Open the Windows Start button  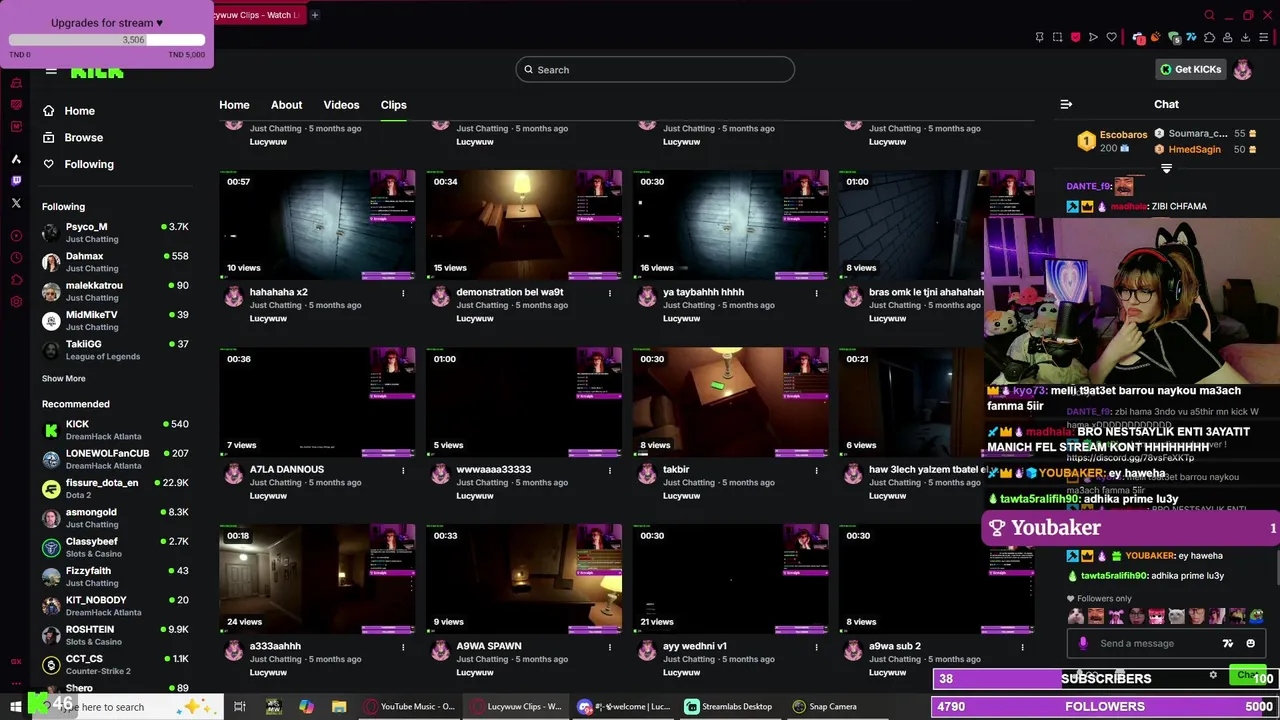pos(16,707)
